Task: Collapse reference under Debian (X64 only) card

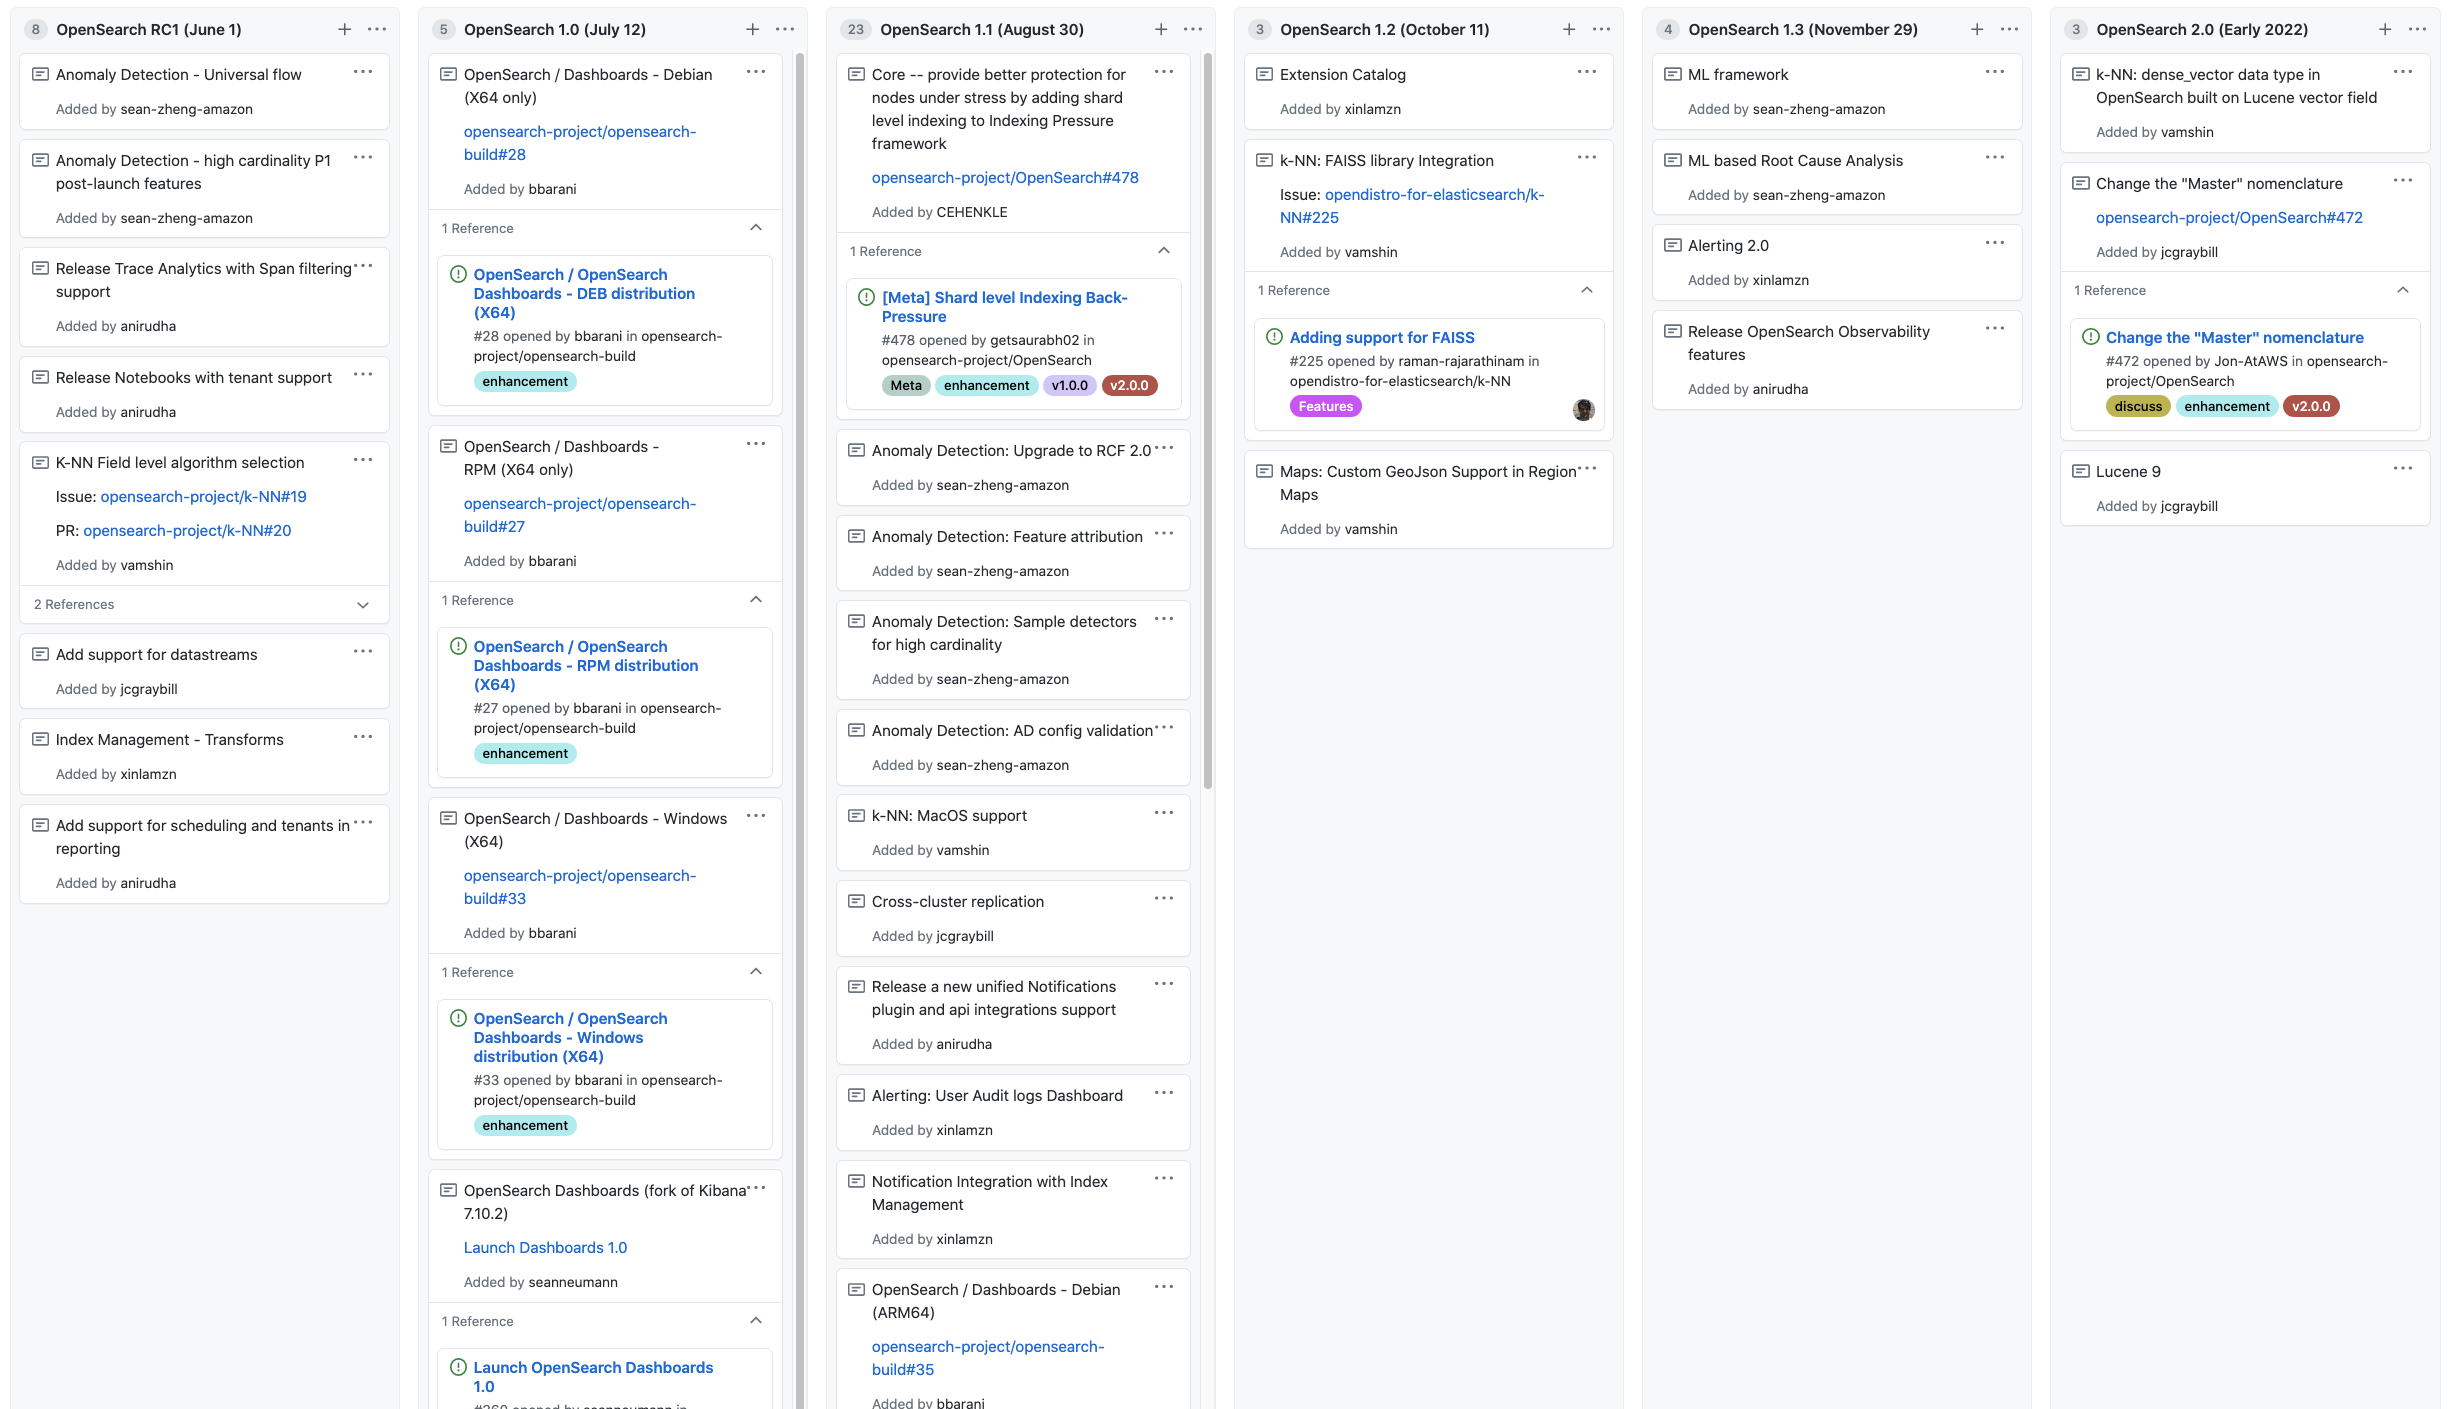Action: tap(756, 228)
